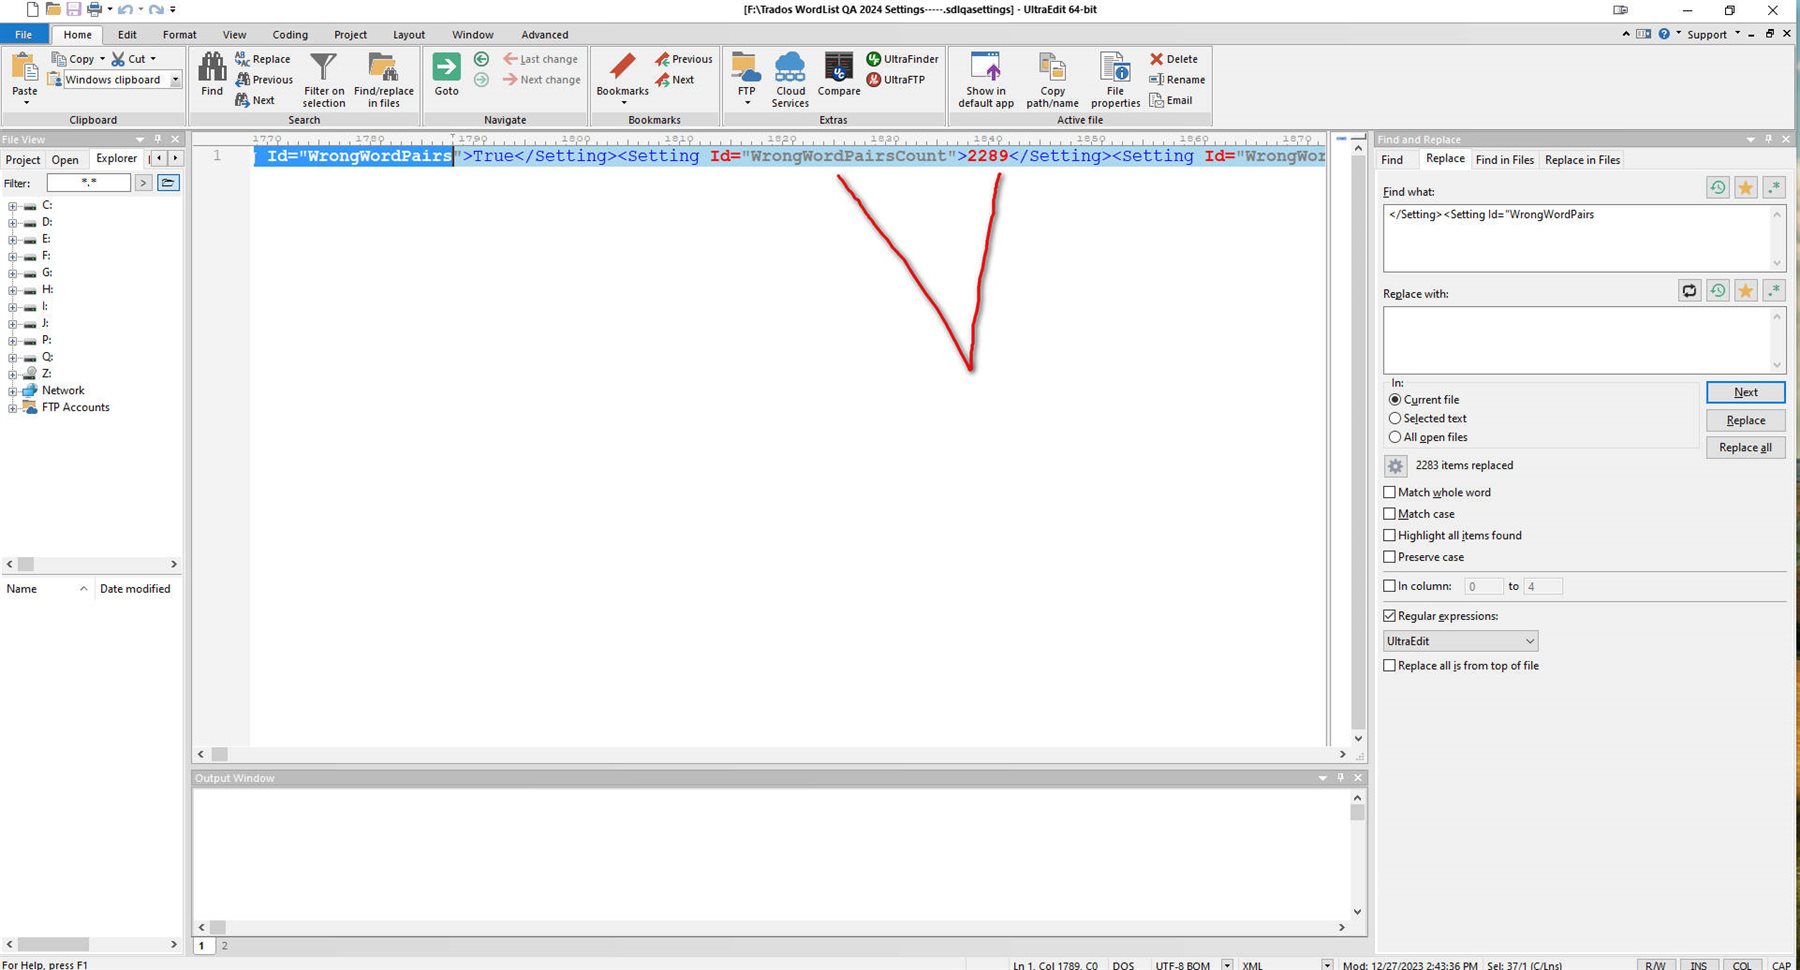Click the Replace button in panel
Viewport: 1800px width, 970px height.
(1745, 420)
